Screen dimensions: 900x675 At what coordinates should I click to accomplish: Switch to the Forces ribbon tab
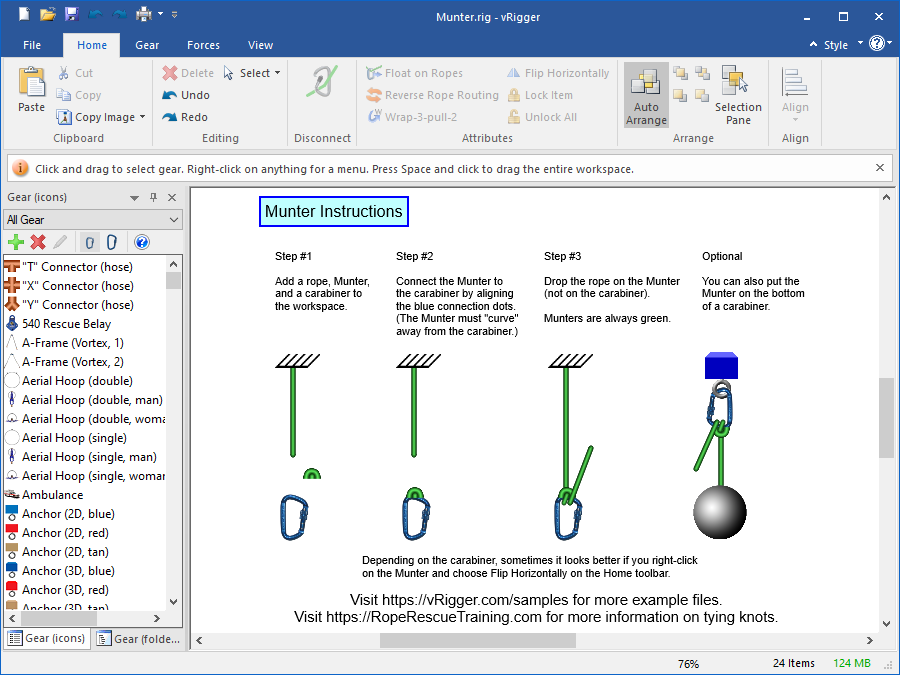coord(203,45)
